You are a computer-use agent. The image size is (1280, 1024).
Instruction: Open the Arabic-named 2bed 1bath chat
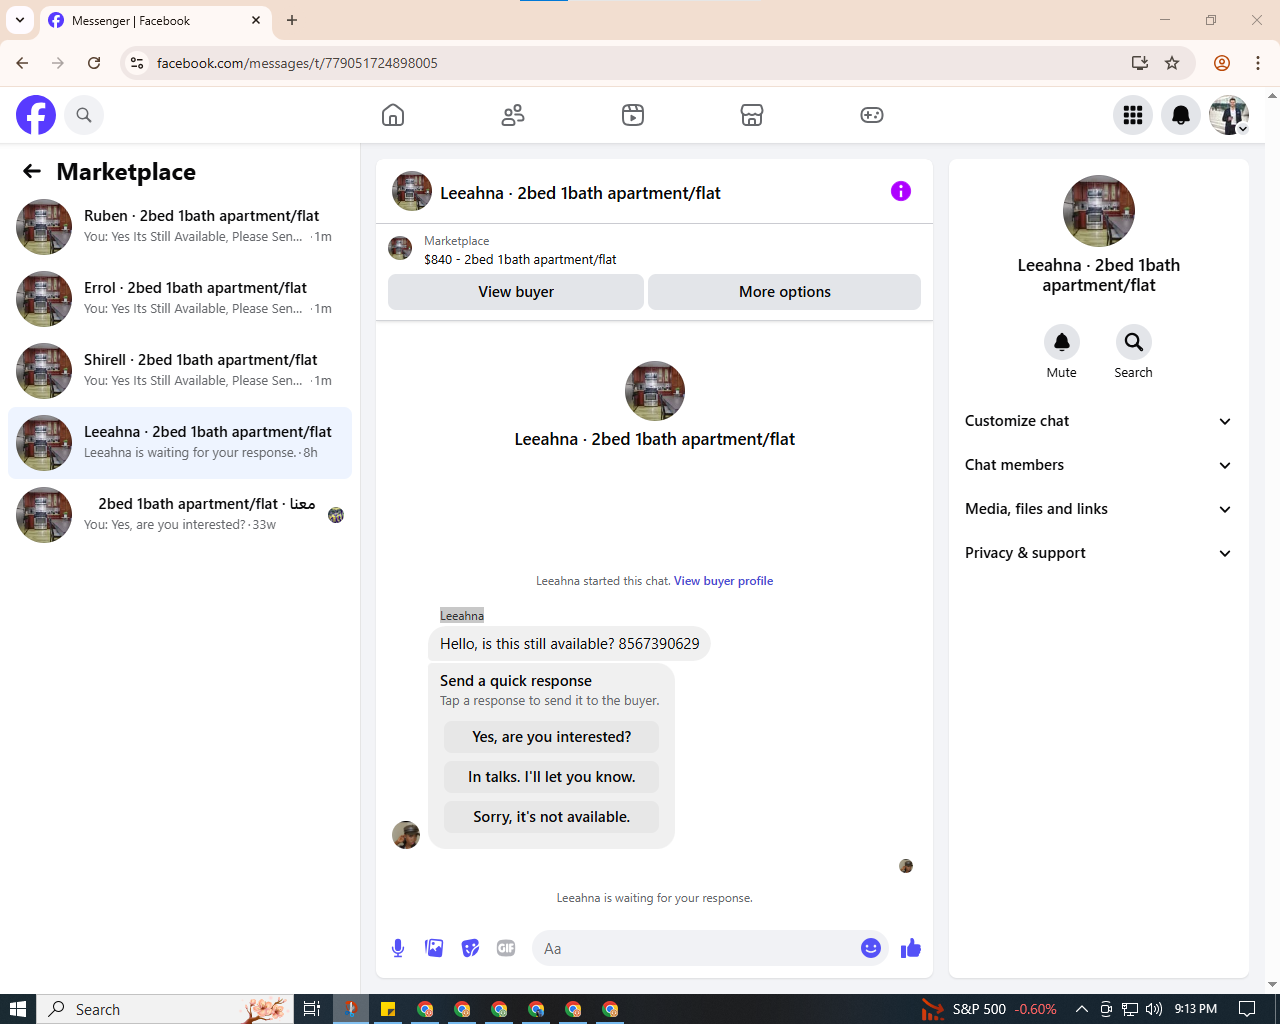click(180, 515)
